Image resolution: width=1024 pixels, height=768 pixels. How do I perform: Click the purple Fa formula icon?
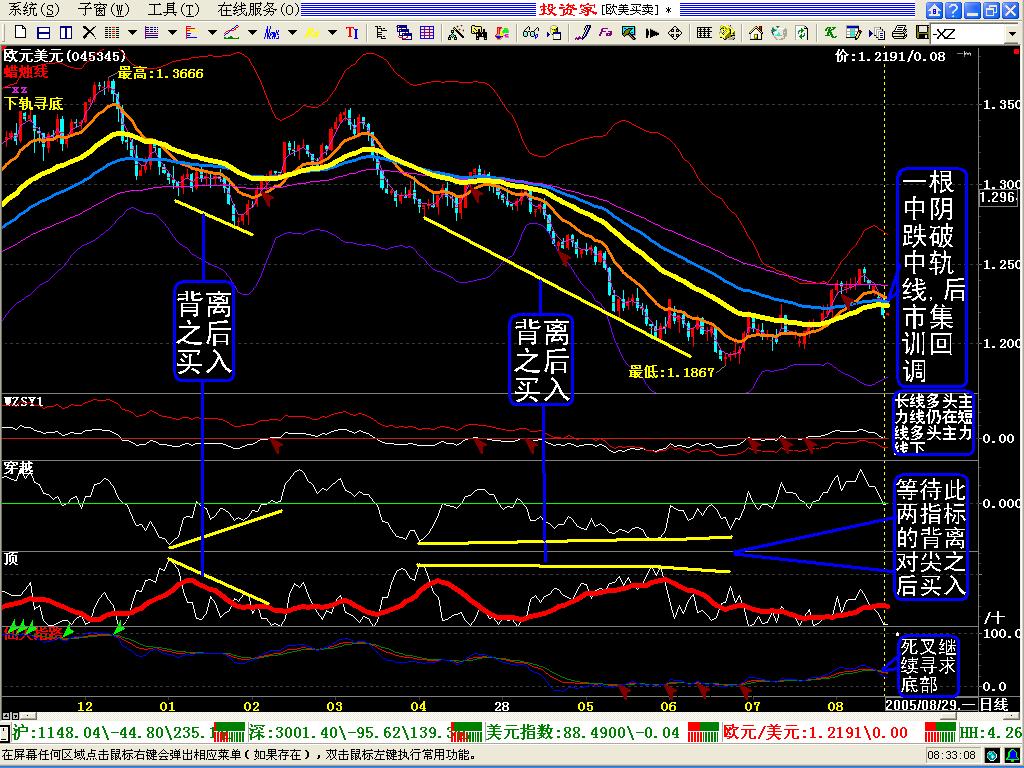point(605,33)
